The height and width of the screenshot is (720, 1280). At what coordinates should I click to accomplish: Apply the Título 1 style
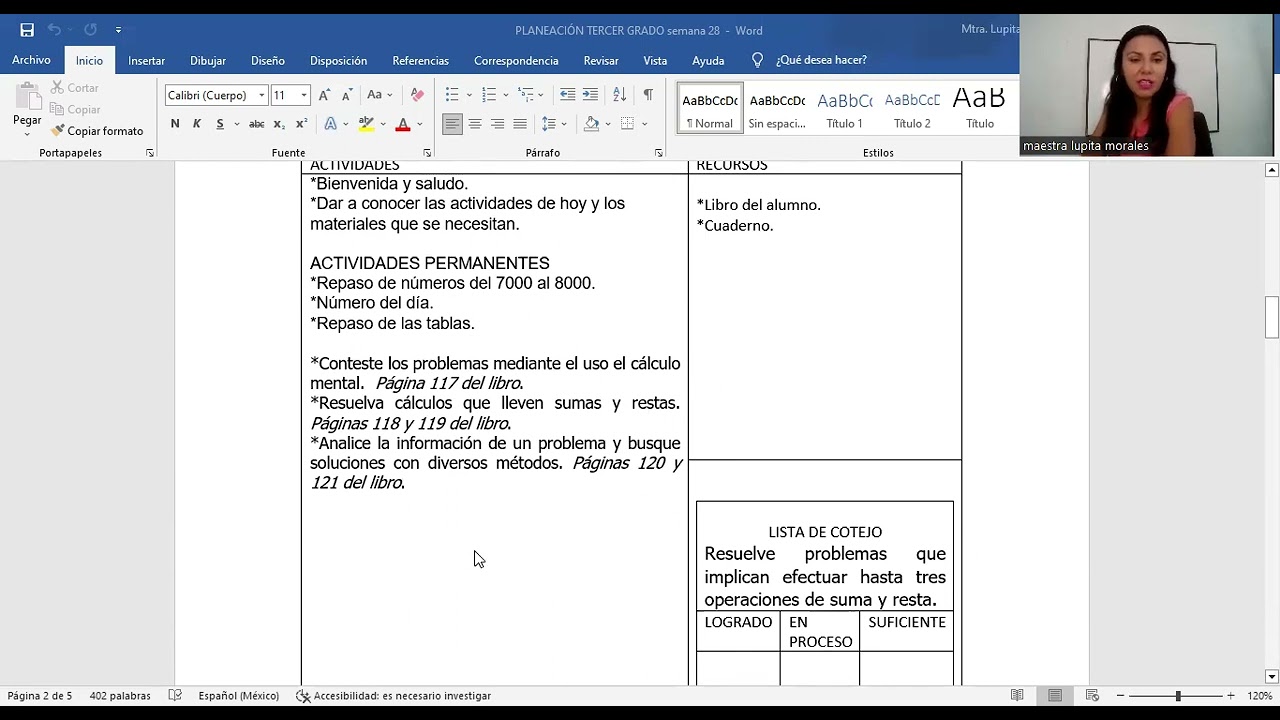click(x=844, y=109)
